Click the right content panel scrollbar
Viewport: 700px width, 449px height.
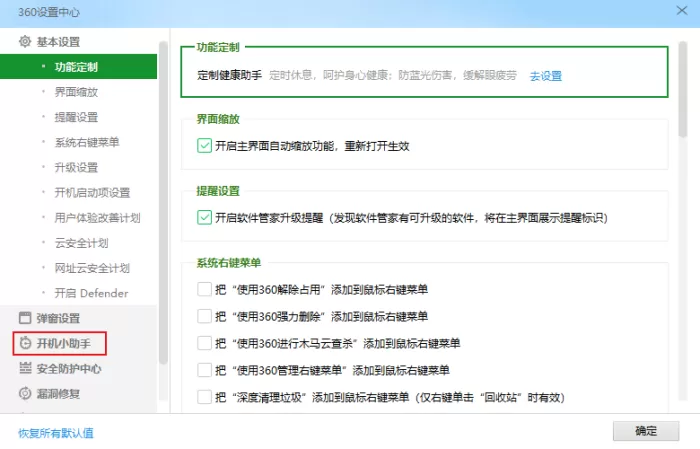[x=682, y=89]
